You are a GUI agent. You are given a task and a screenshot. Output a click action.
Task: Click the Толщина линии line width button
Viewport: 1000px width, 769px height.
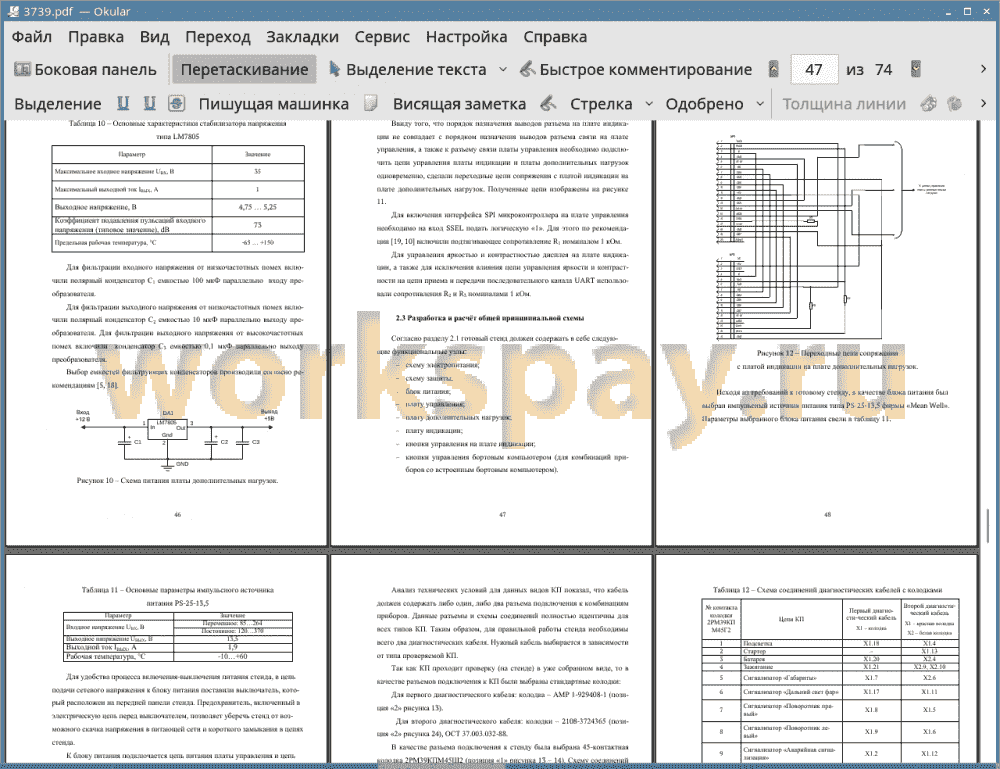[x=844, y=104]
